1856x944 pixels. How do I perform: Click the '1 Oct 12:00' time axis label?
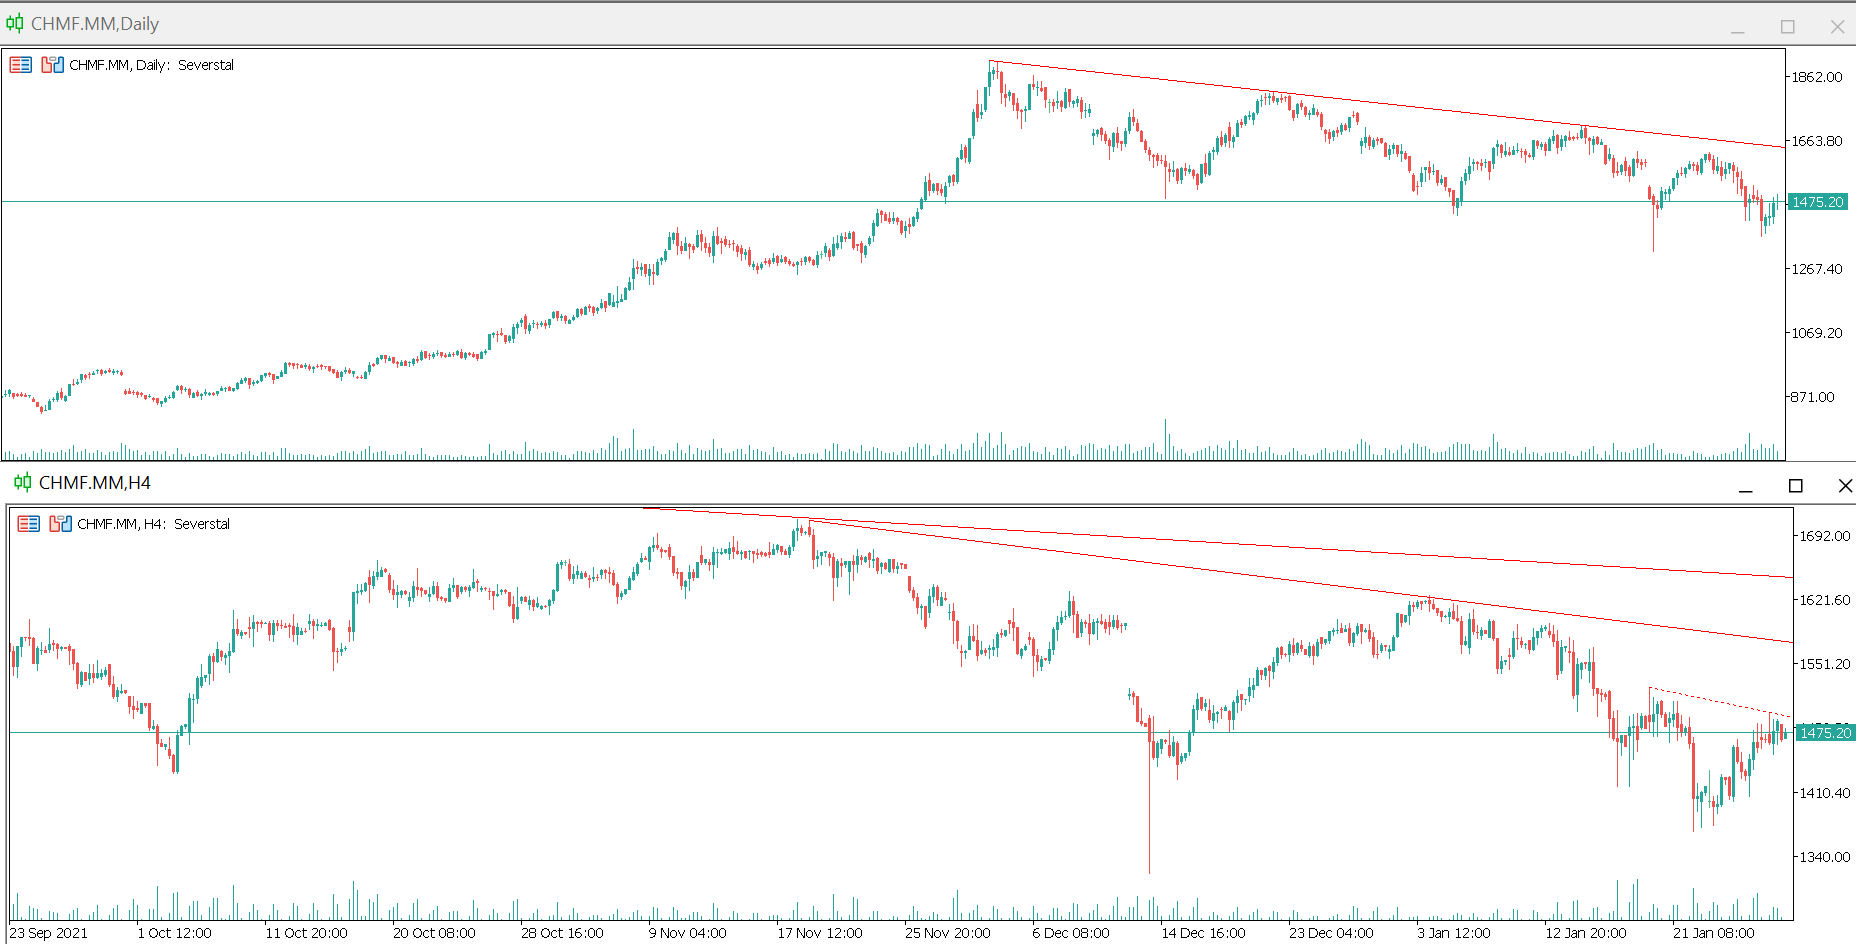click(x=175, y=933)
